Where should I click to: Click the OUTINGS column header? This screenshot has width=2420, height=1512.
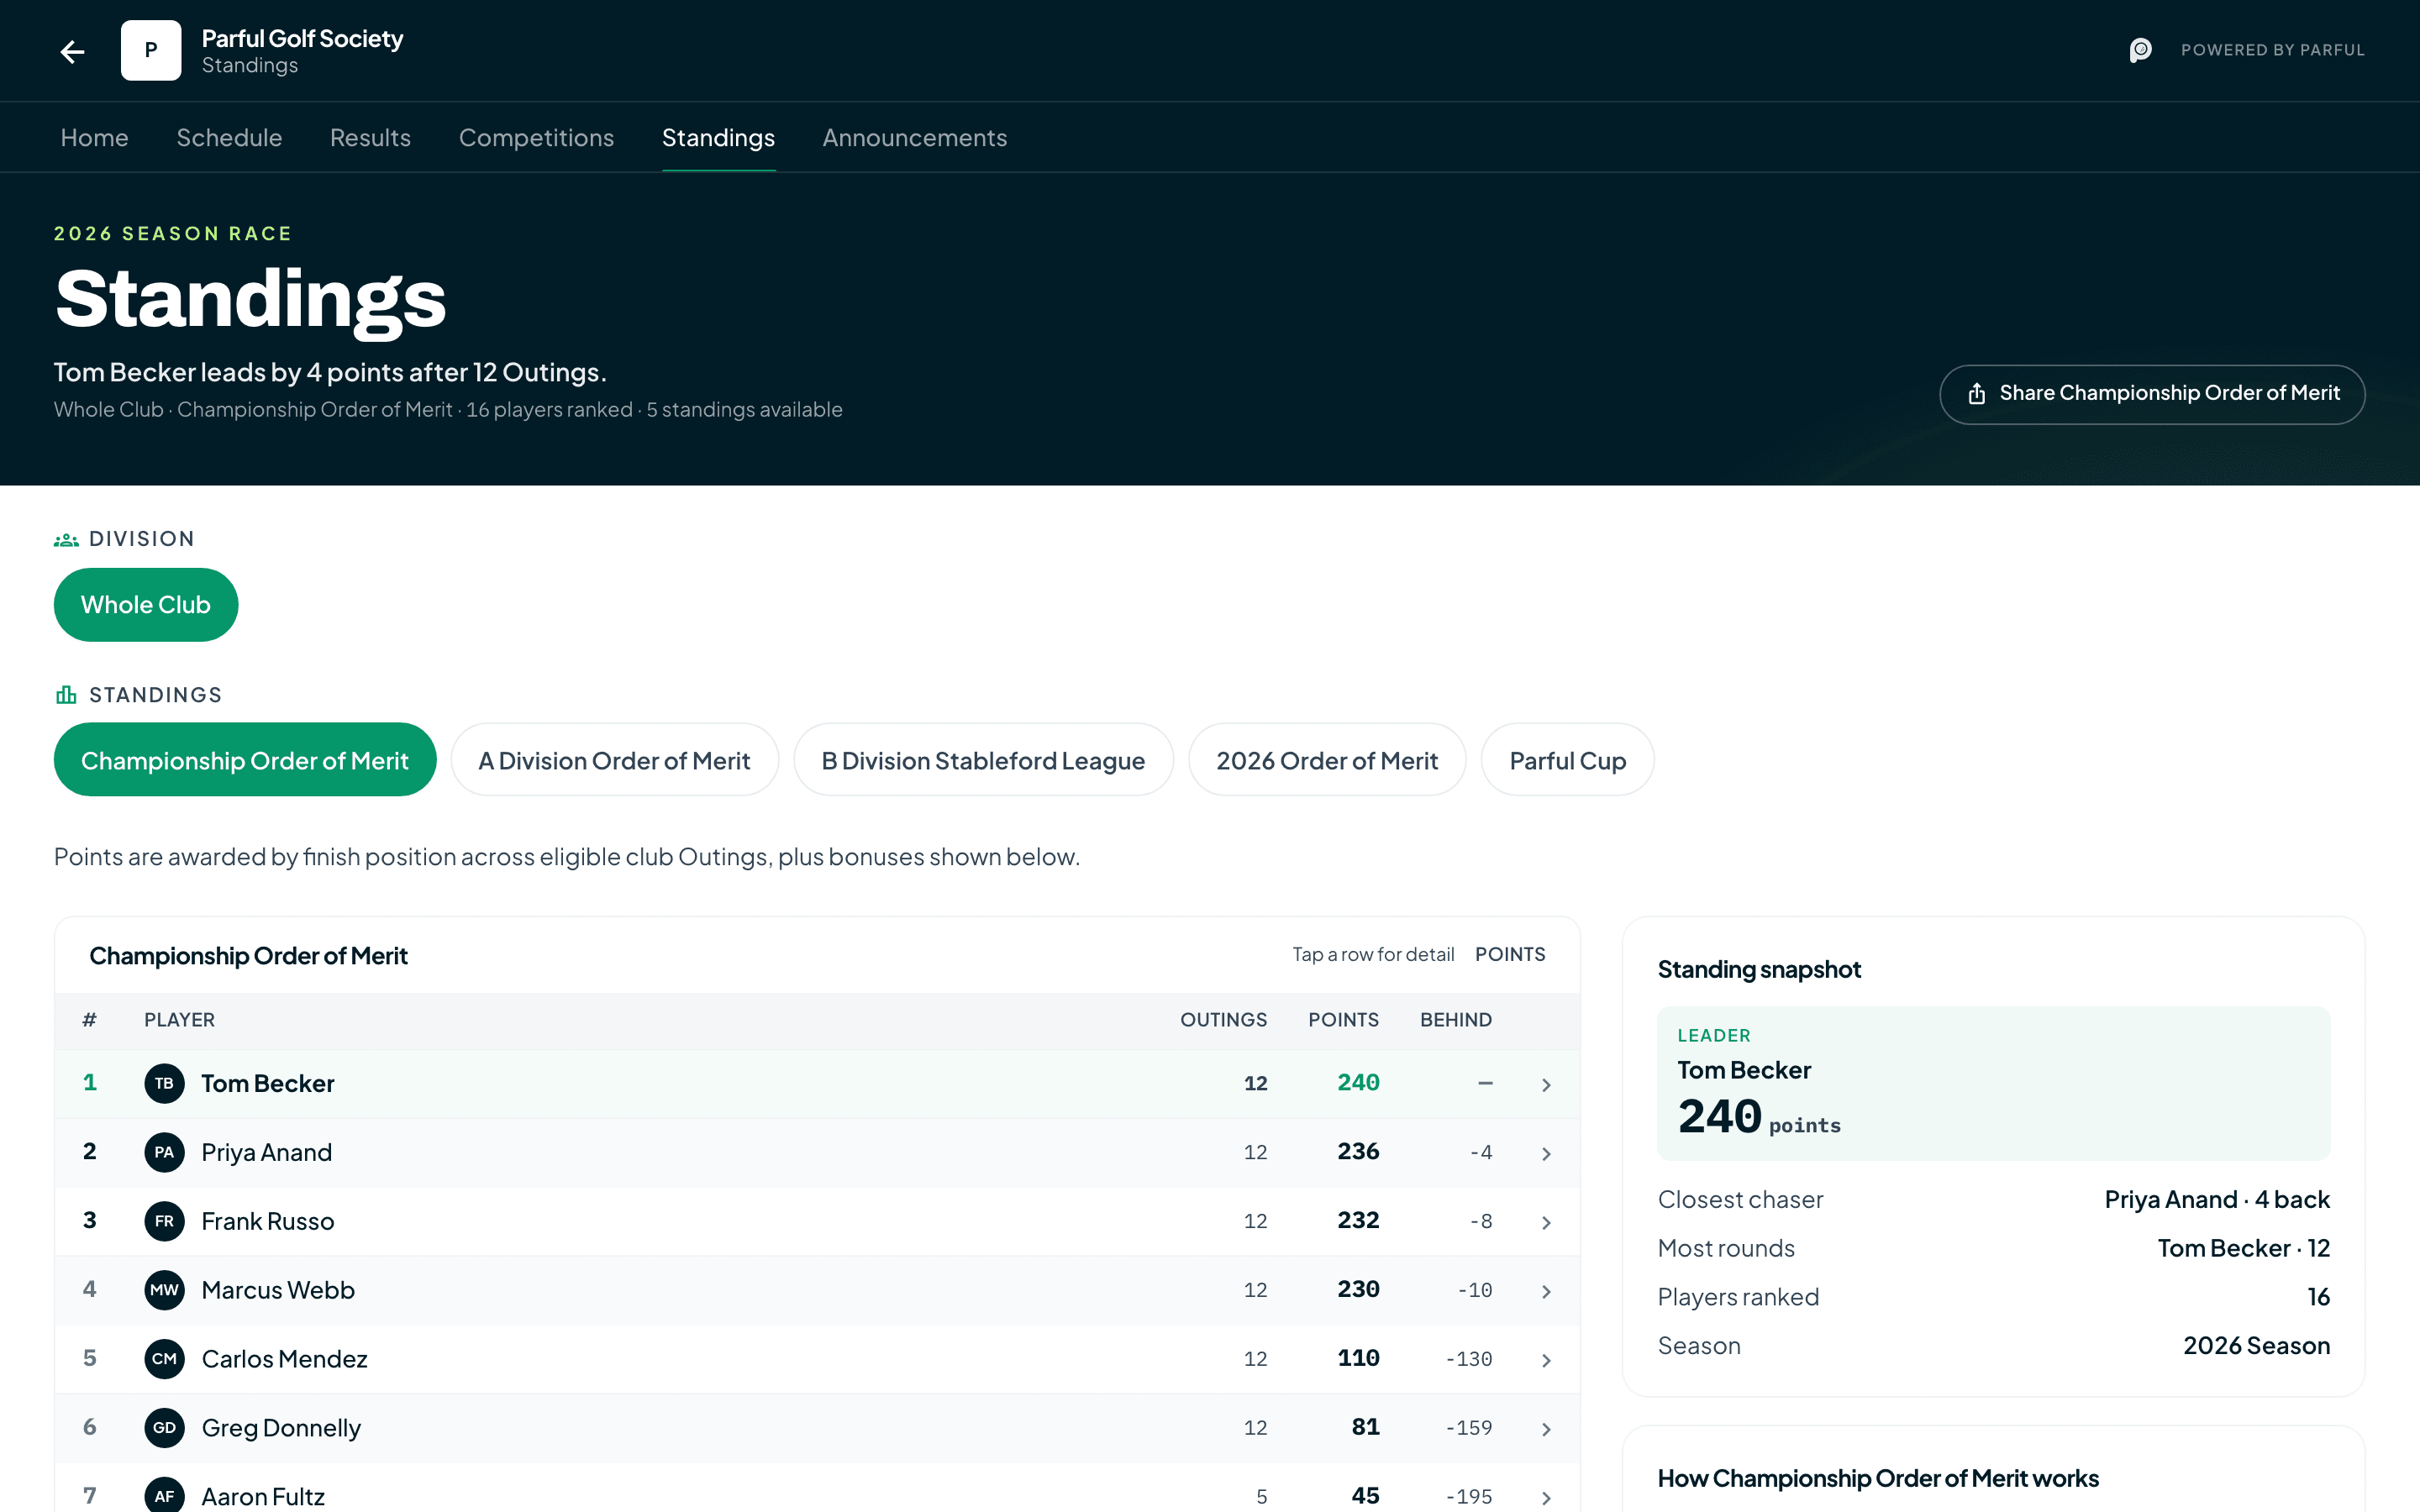point(1223,1020)
